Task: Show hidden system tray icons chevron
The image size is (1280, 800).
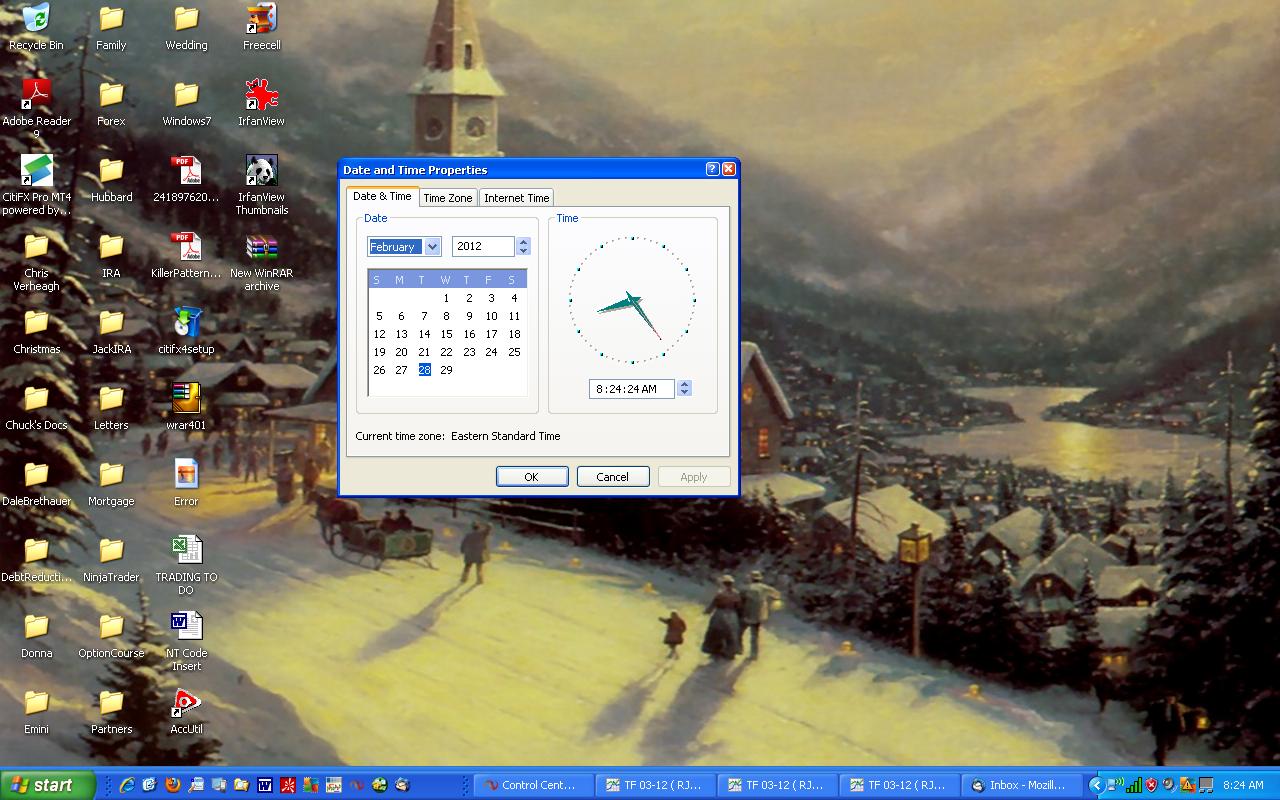Action: click(1096, 785)
